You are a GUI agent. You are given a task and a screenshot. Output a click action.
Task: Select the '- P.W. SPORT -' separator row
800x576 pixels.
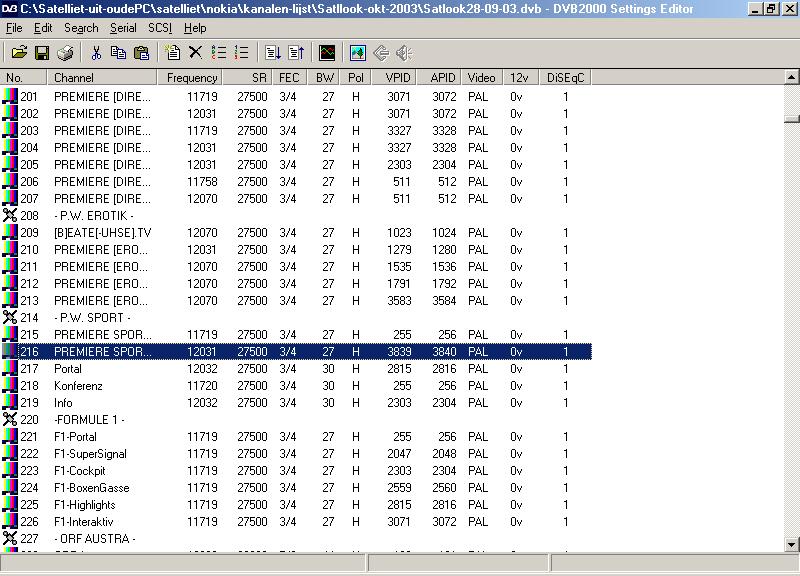pos(296,317)
